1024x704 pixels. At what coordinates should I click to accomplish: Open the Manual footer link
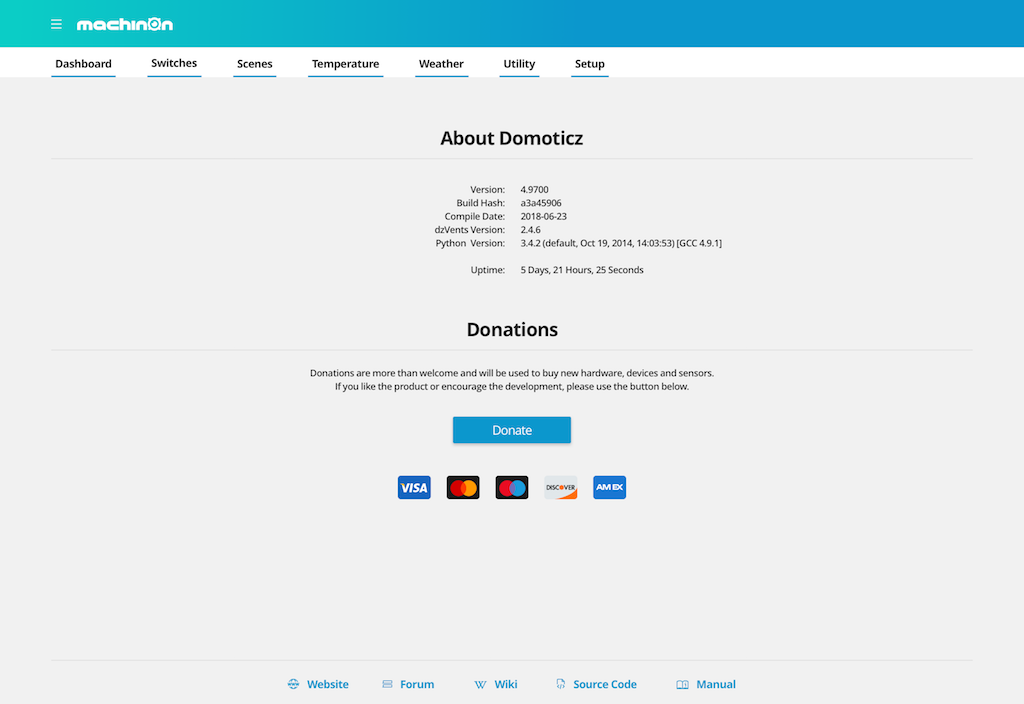pos(716,684)
